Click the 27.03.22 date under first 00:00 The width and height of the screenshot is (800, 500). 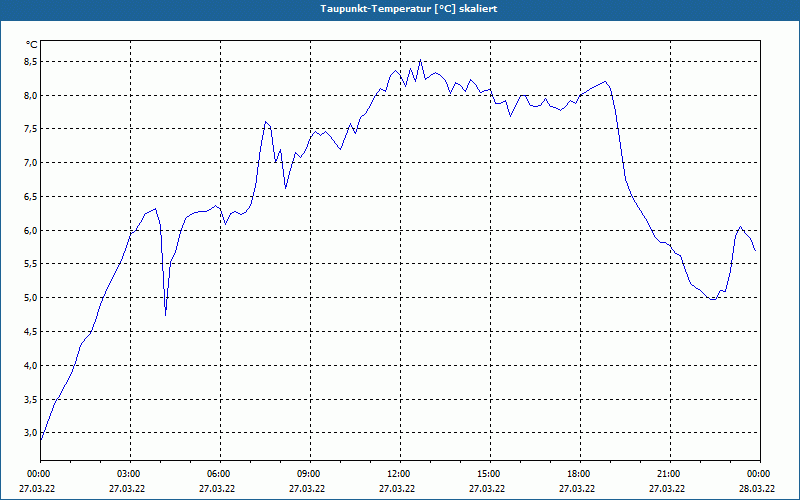tap(37, 489)
